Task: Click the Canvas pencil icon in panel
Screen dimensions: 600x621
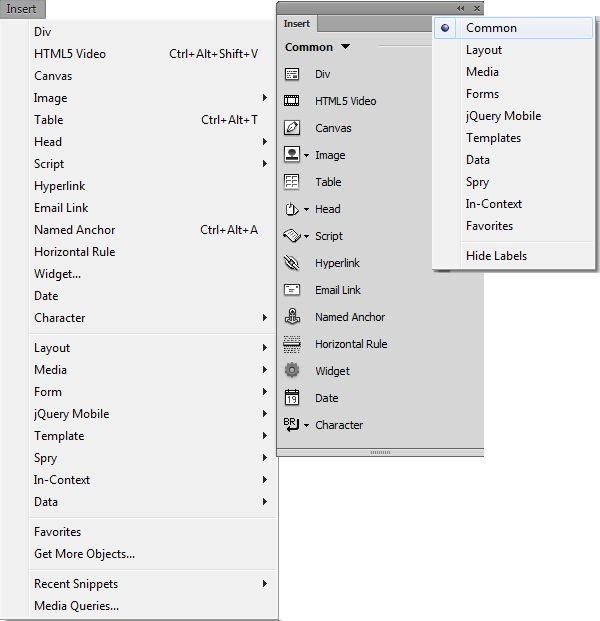Action: tap(292, 128)
